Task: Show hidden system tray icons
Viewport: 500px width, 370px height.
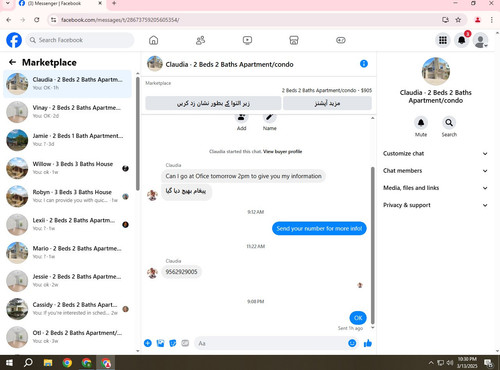Action: click(431, 363)
